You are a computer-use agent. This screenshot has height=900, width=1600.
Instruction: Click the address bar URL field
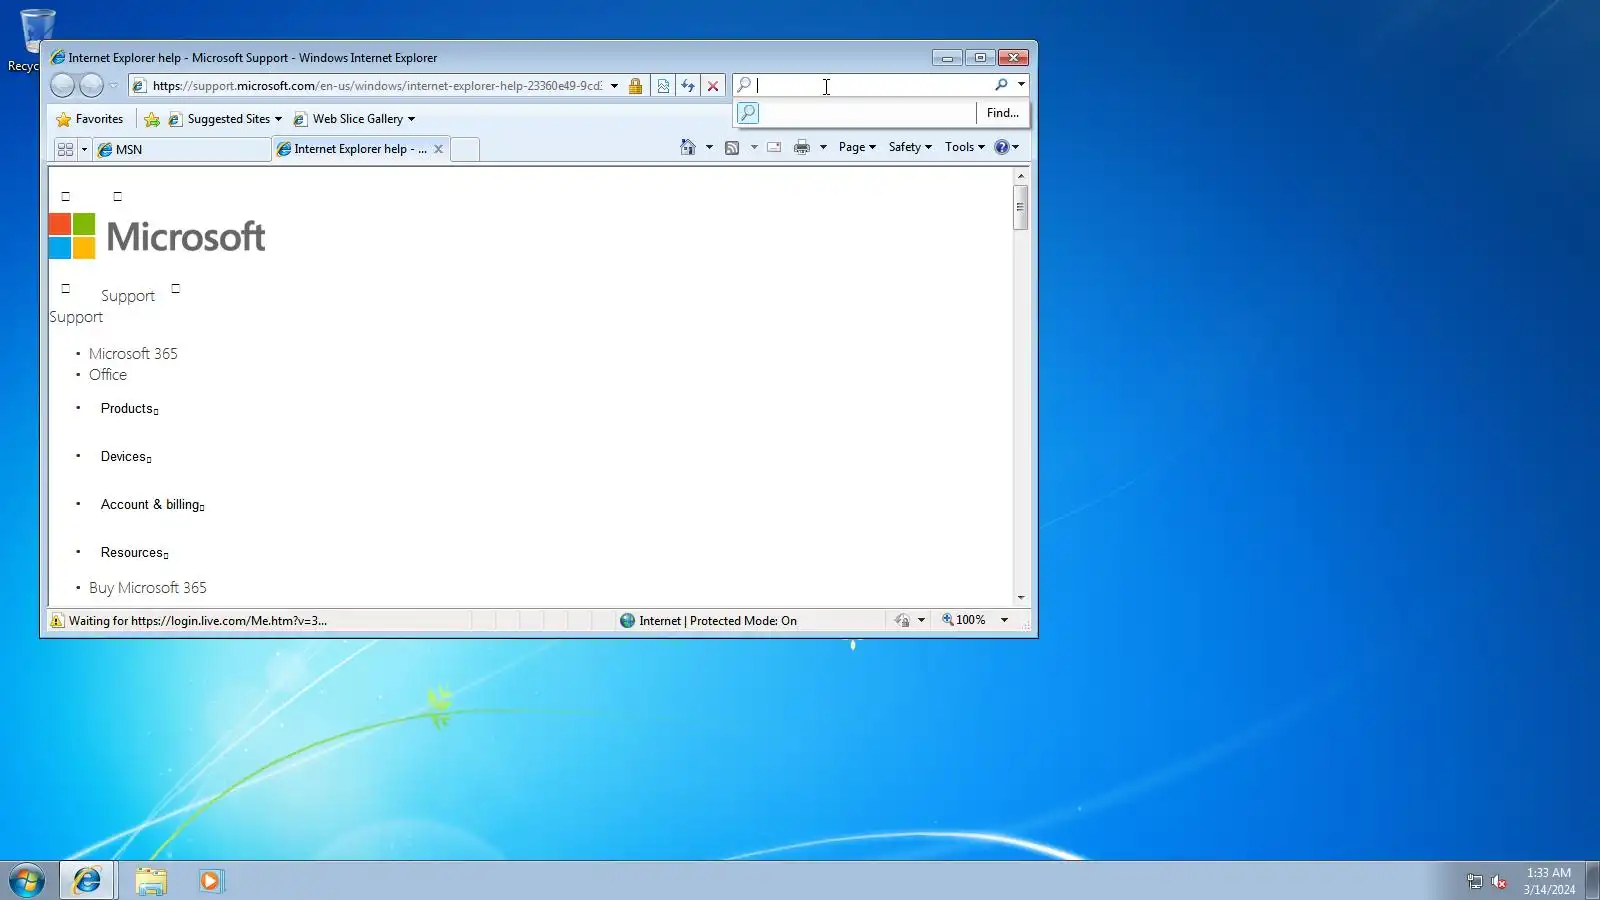[377, 86]
